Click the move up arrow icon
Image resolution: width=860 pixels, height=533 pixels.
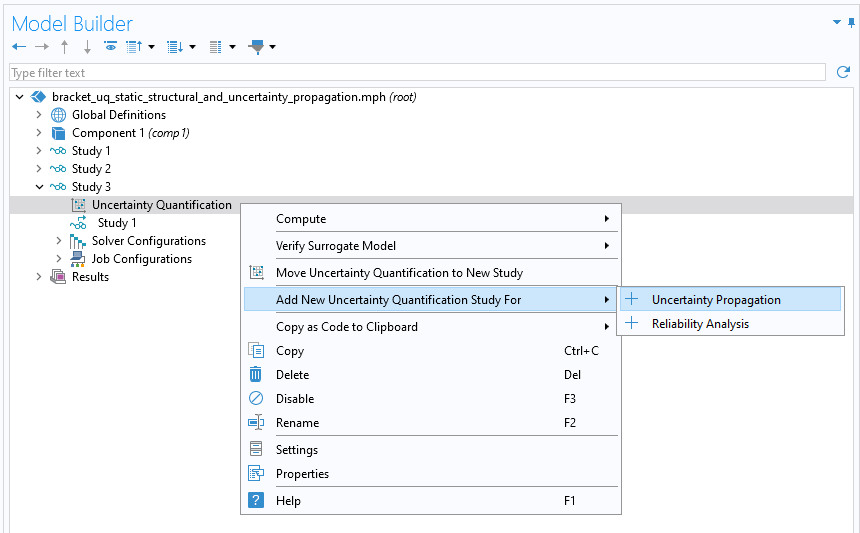click(x=65, y=47)
